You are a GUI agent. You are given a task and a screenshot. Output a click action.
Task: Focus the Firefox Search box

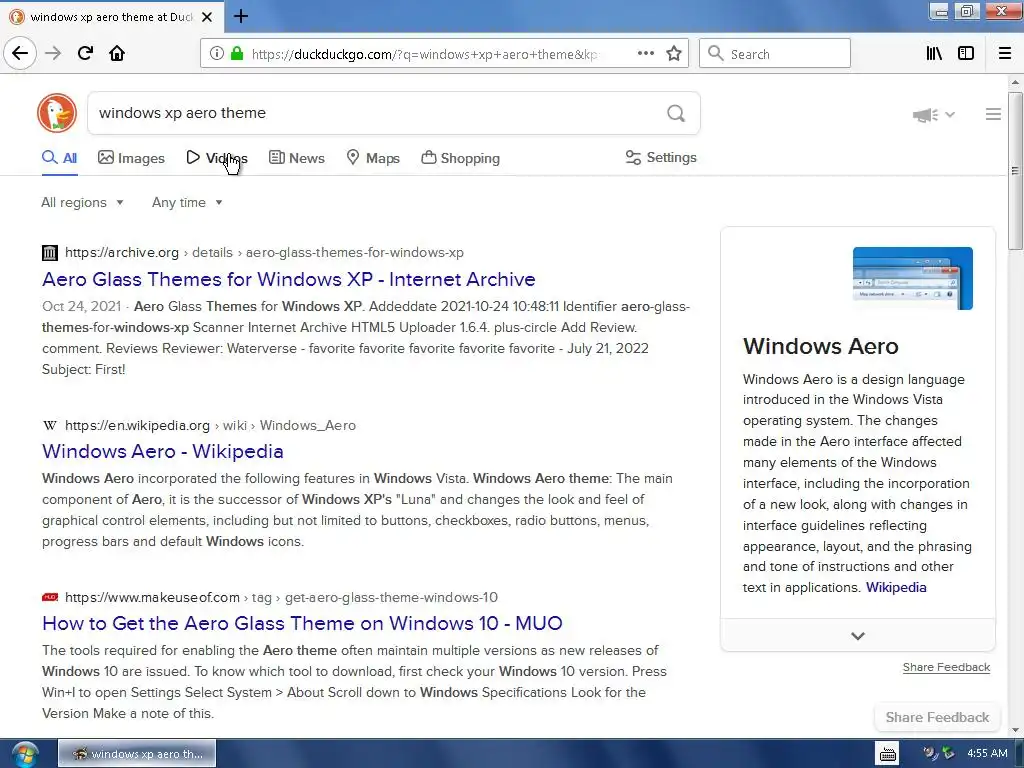click(775, 54)
